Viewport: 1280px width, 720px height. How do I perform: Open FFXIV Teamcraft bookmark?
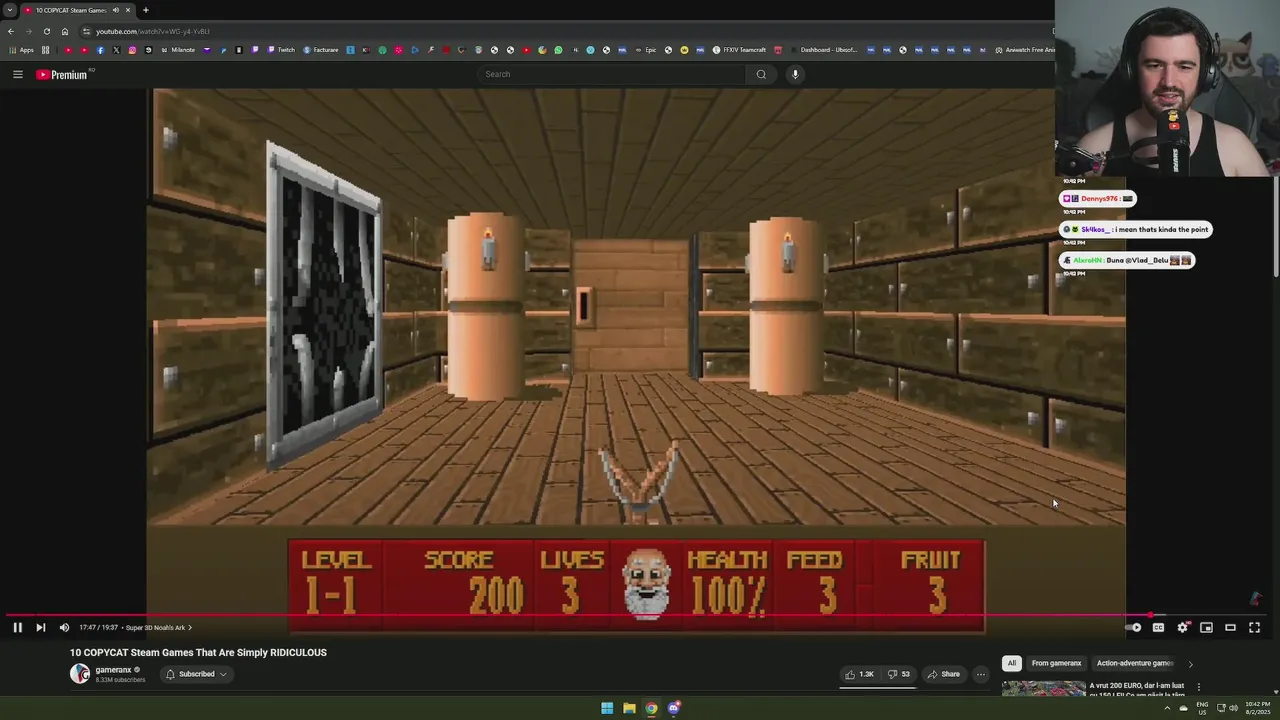739,50
